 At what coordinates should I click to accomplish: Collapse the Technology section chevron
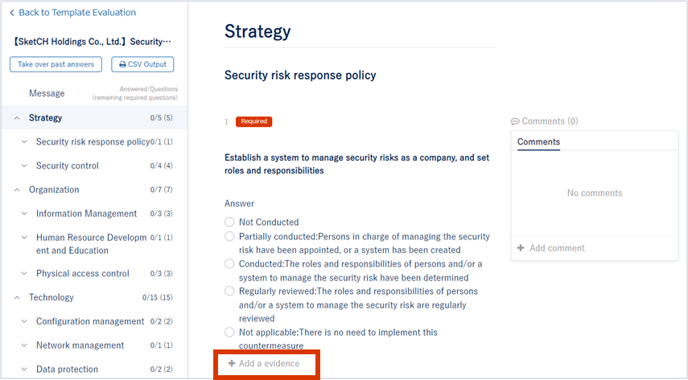tap(17, 298)
